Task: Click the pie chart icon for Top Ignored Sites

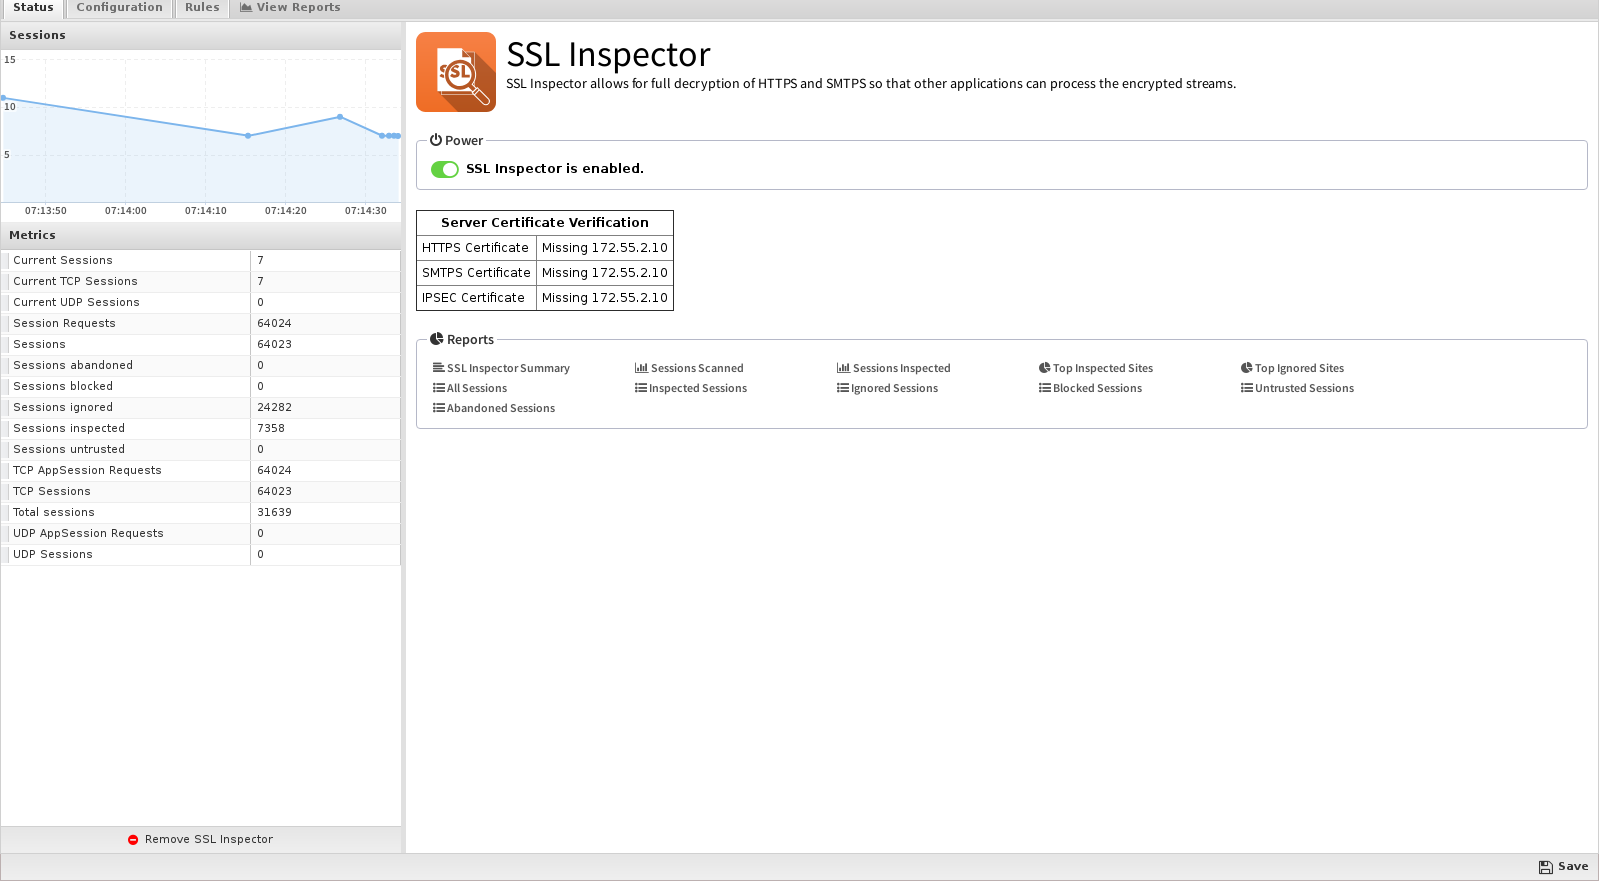Action: click(1246, 368)
